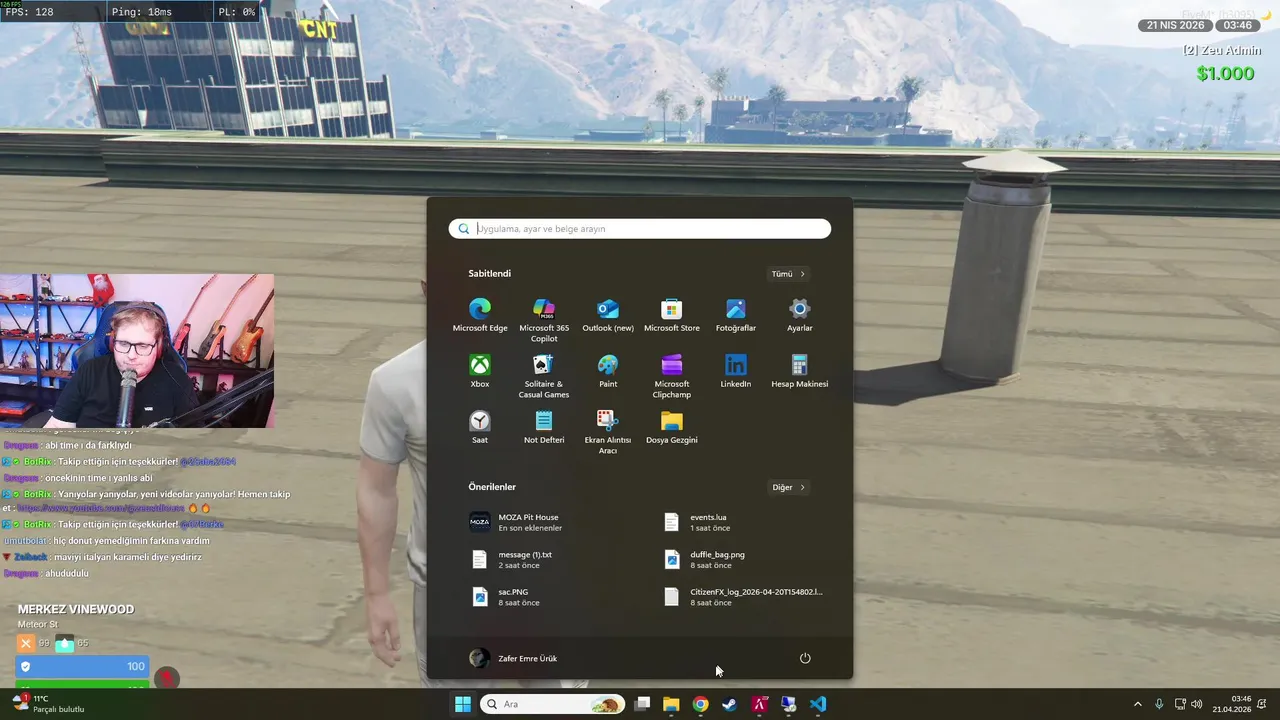Click the webcam overlay thumbnail
1280x720 pixels.
click(x=137, y=351)
